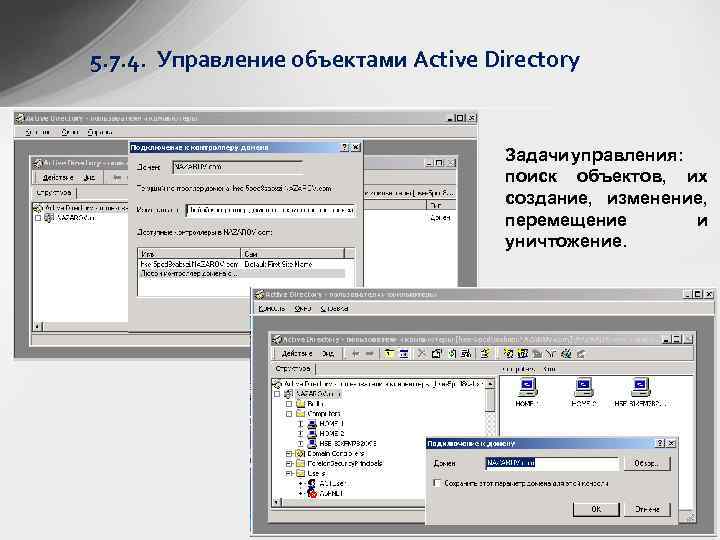Select the highlighted any-domain-controller list row
Viewport: 720px width, 540px height.
click(x=242, y=274)
